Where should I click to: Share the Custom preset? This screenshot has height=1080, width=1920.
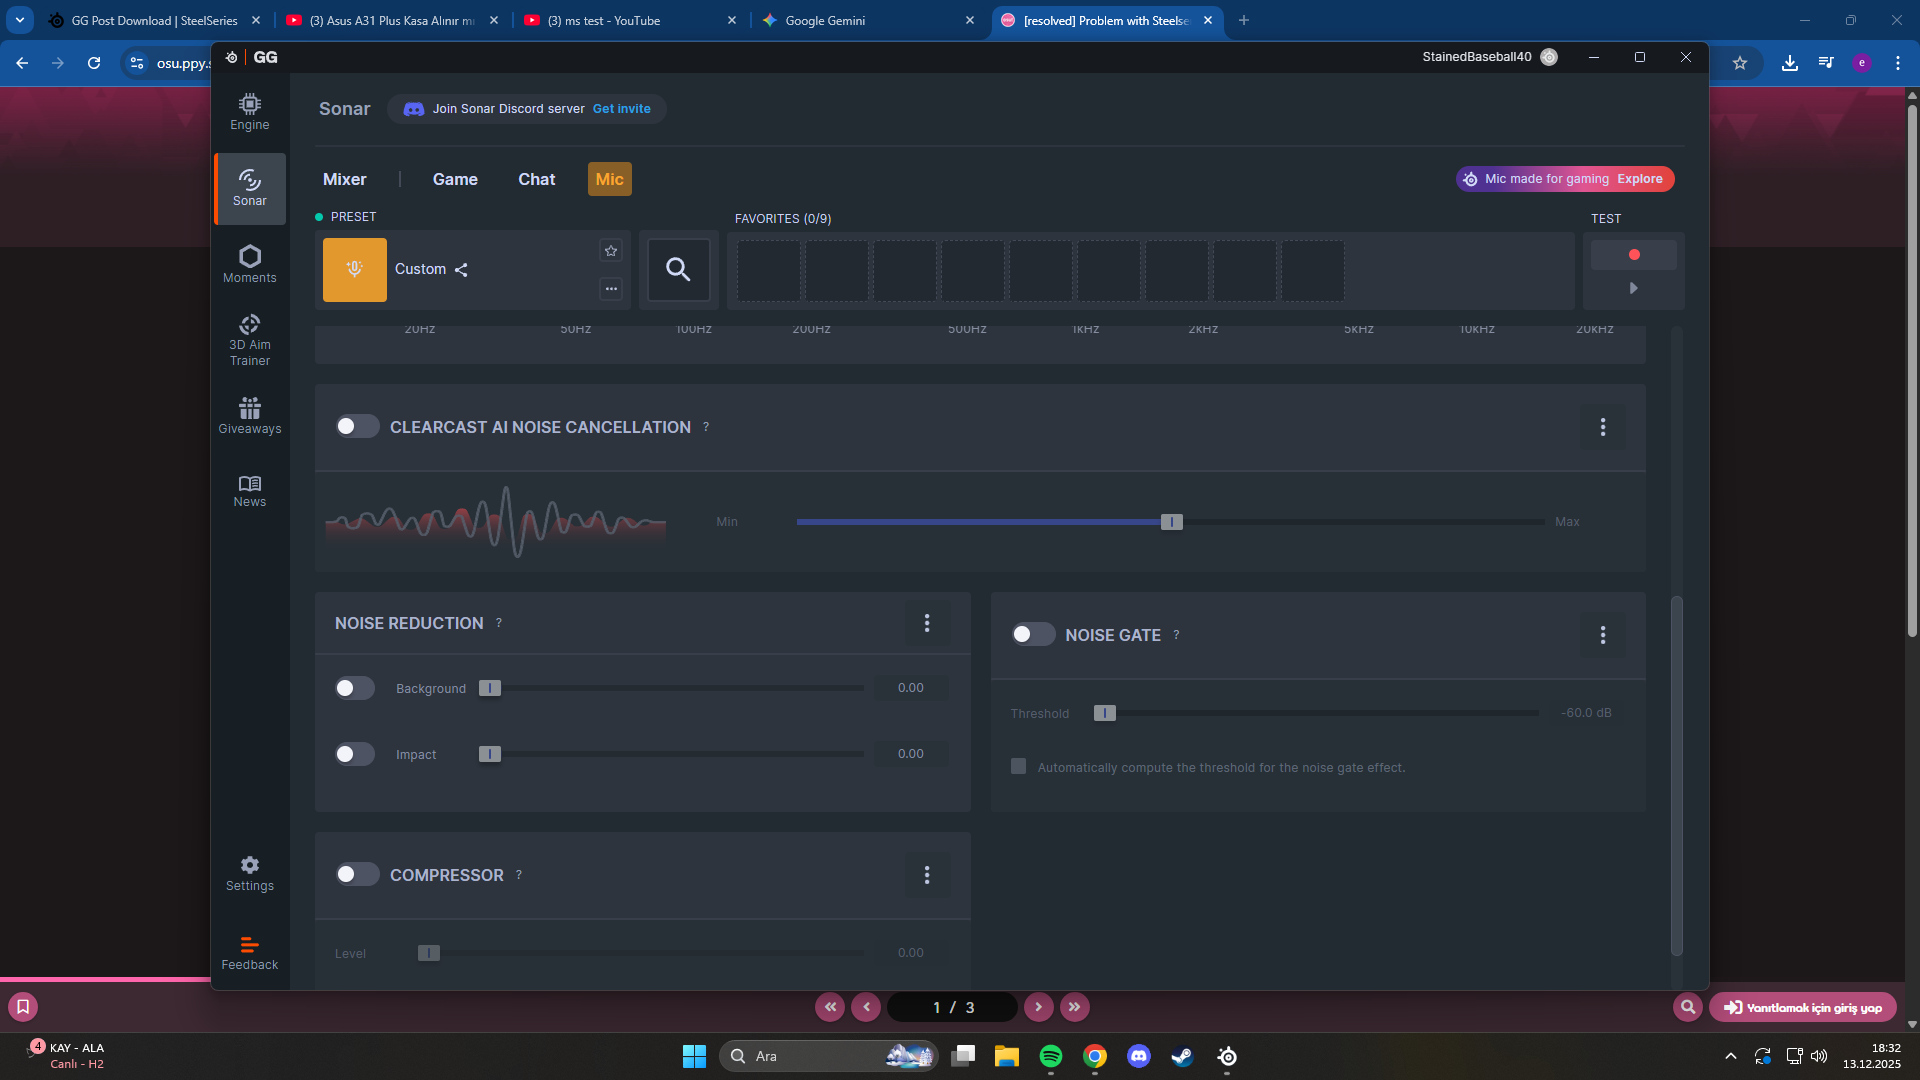click(x=461, y=270)
